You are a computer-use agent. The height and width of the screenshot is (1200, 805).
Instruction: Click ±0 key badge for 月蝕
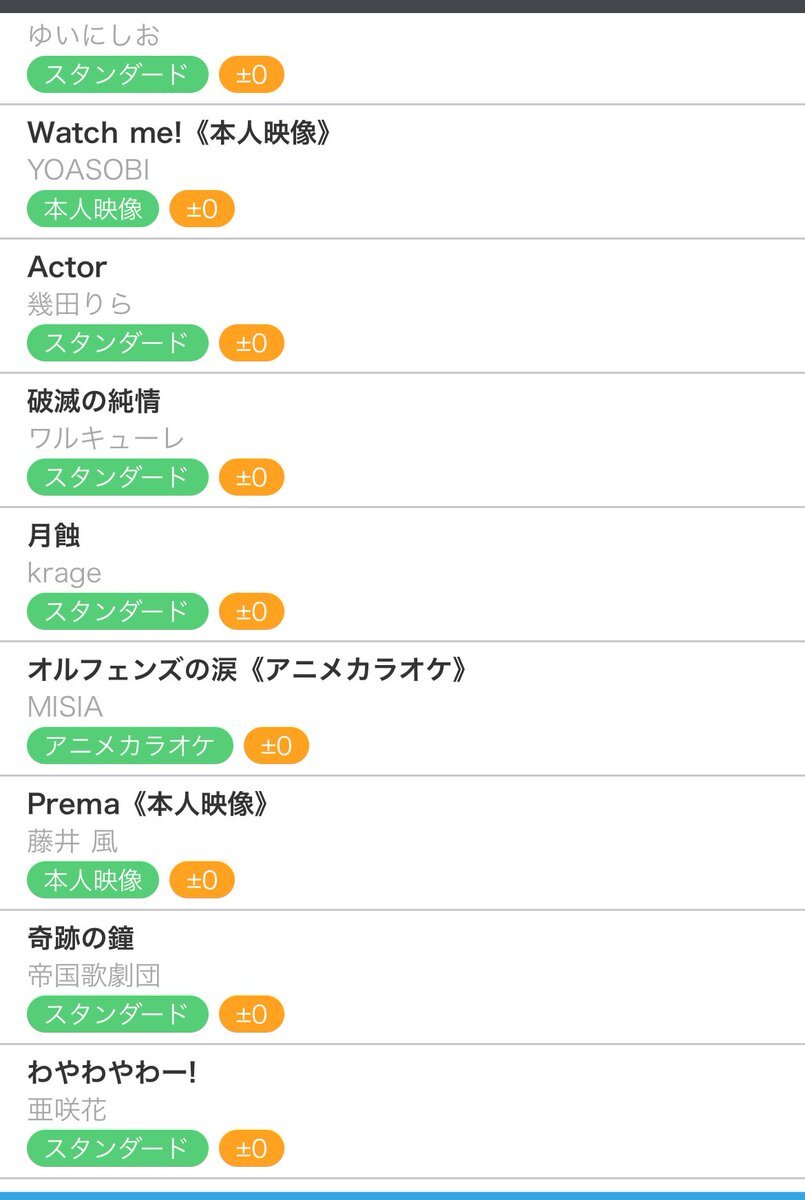[251, 612]
